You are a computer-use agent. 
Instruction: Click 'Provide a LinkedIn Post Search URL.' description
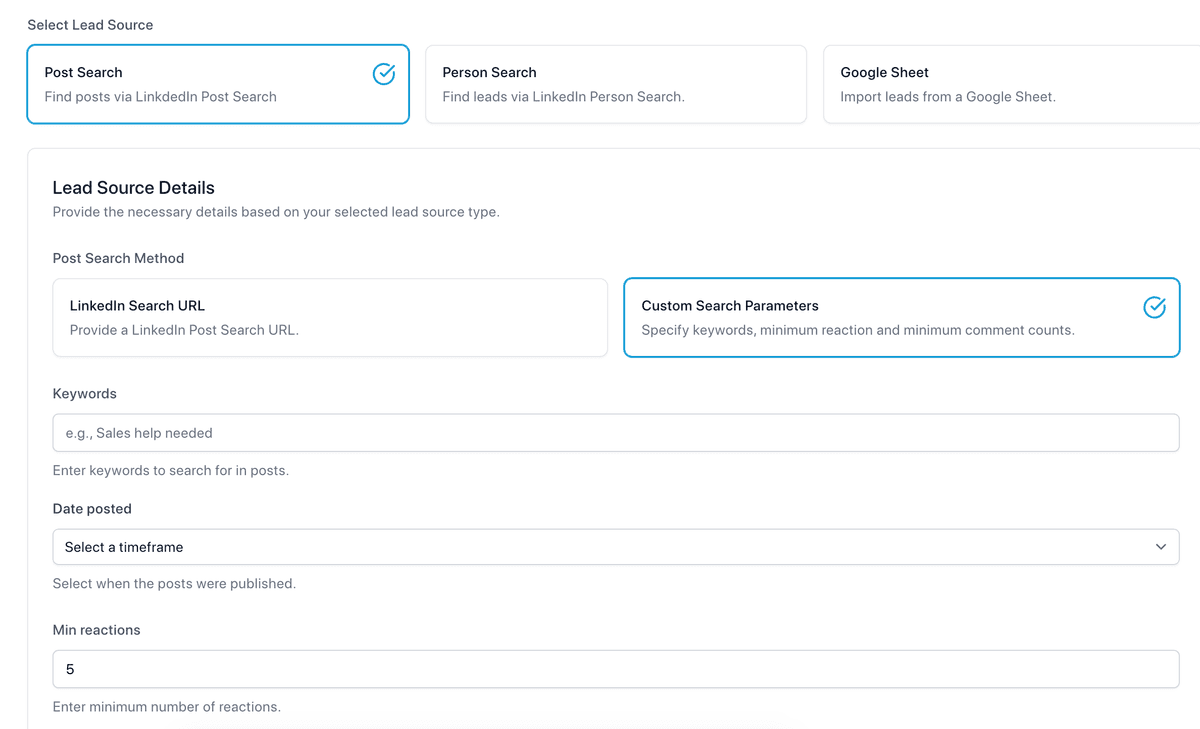(x=184, y=330)
